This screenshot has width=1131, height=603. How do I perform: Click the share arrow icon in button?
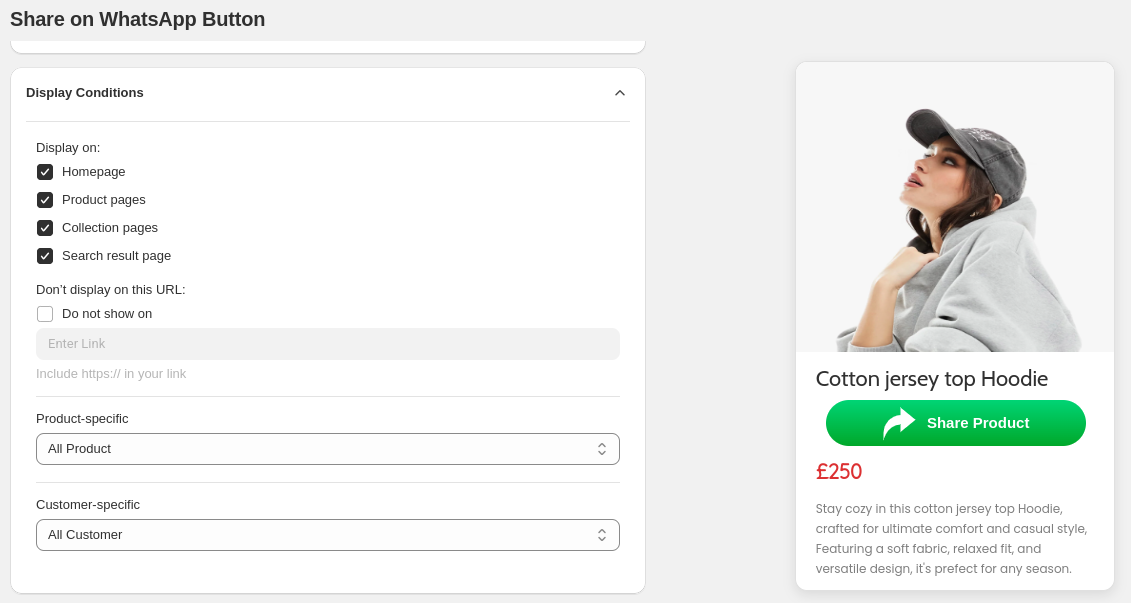pyautogui.click(x=898, y=423)
